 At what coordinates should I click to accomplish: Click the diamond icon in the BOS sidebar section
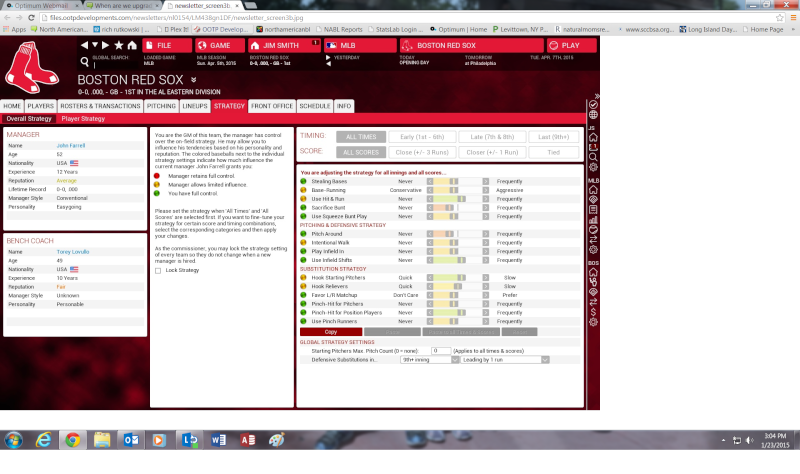(593, 292)
